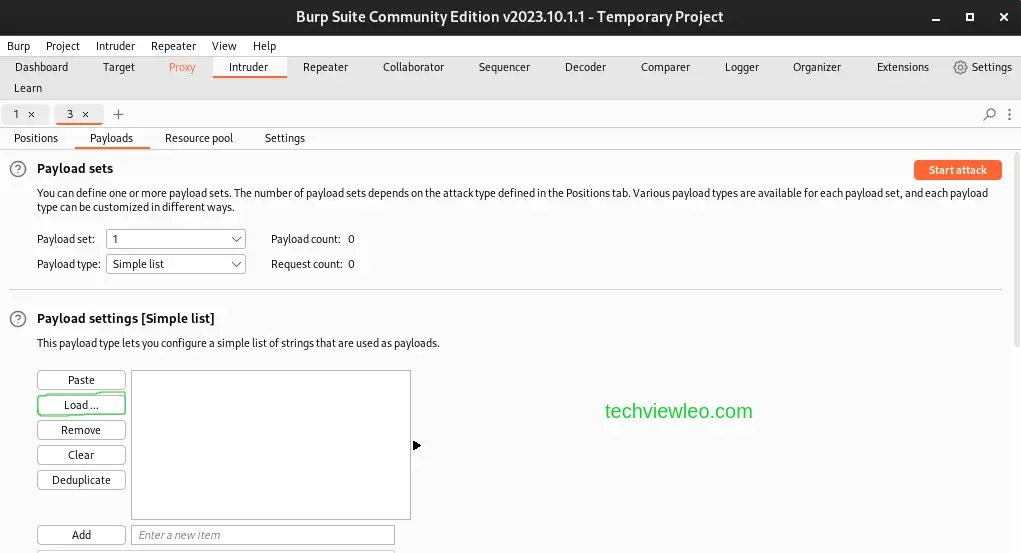The image size is (1021, 553).
Task: Open the Payload type dropdown
Action: 175,264
